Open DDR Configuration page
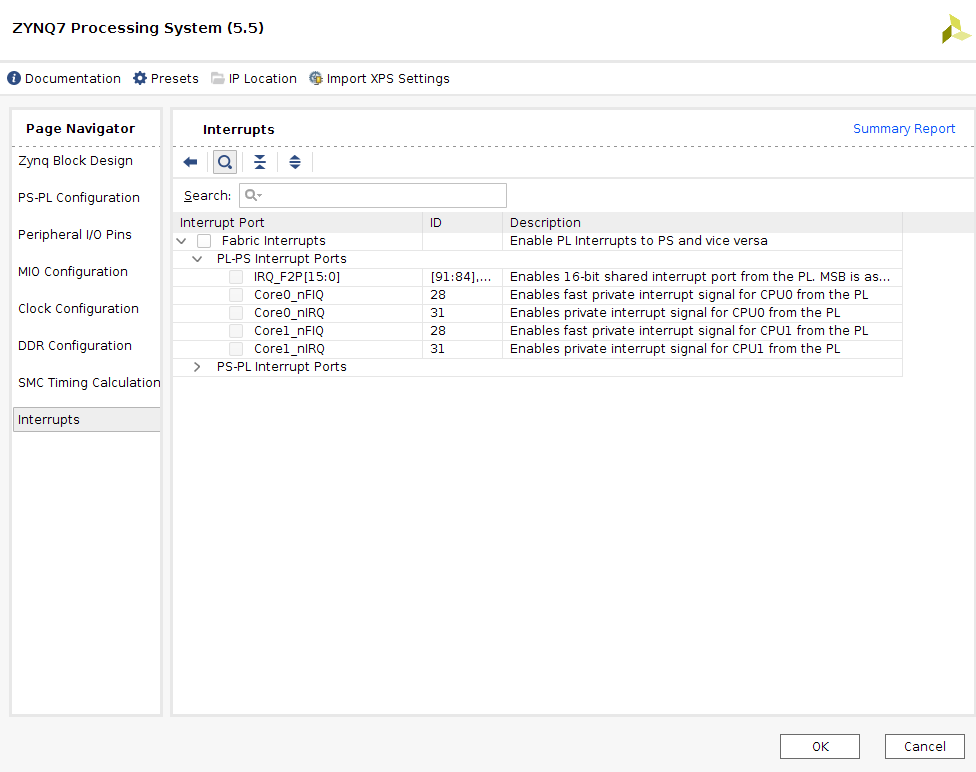This screenshot has height=772, width=976. click(75, 346)
